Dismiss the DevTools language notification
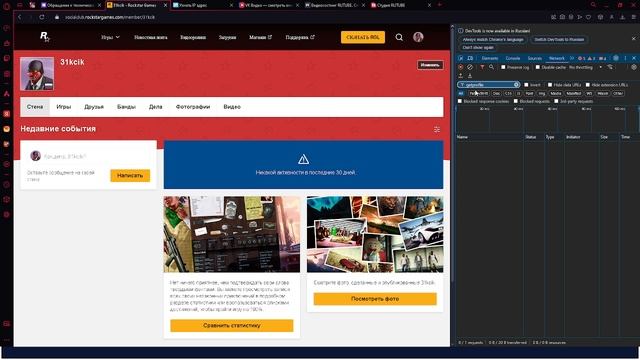Viewport: 640px width, 360px height. pyautogui.click(x=633, y=39)
